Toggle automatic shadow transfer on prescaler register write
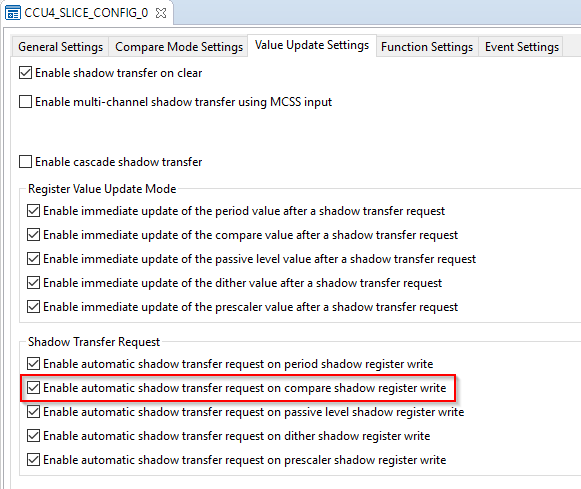Image resolution: width=581 pixels, height=489 pixels. (x=33, y=460)
